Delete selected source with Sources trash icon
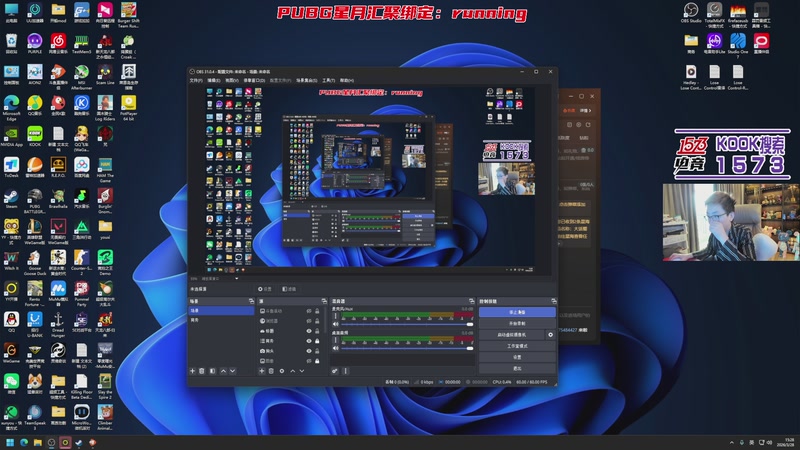Viewport: 800px width, 450px height. pos(271,371)
